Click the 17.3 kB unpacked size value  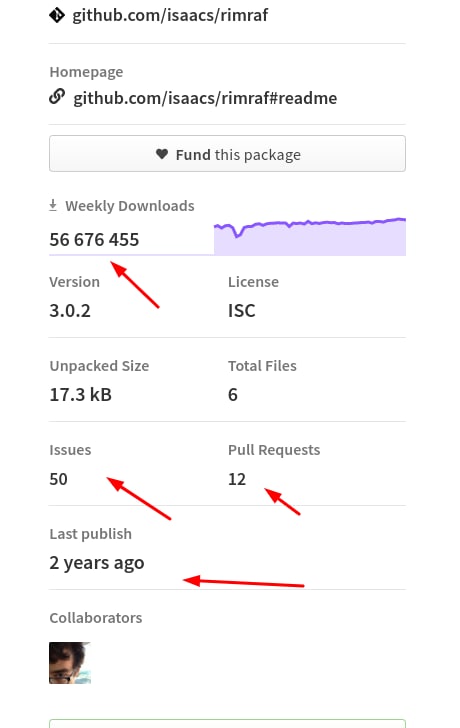81,395
